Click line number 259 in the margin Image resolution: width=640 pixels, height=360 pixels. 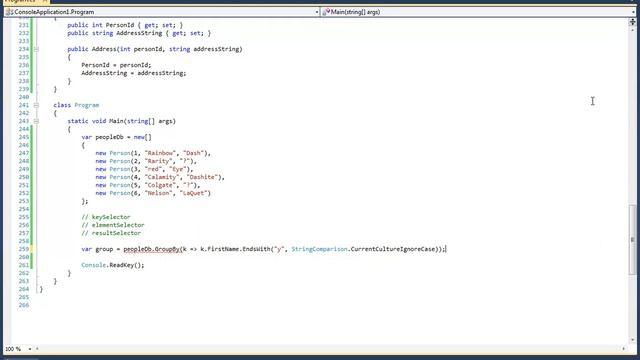(x=24, y=249)
